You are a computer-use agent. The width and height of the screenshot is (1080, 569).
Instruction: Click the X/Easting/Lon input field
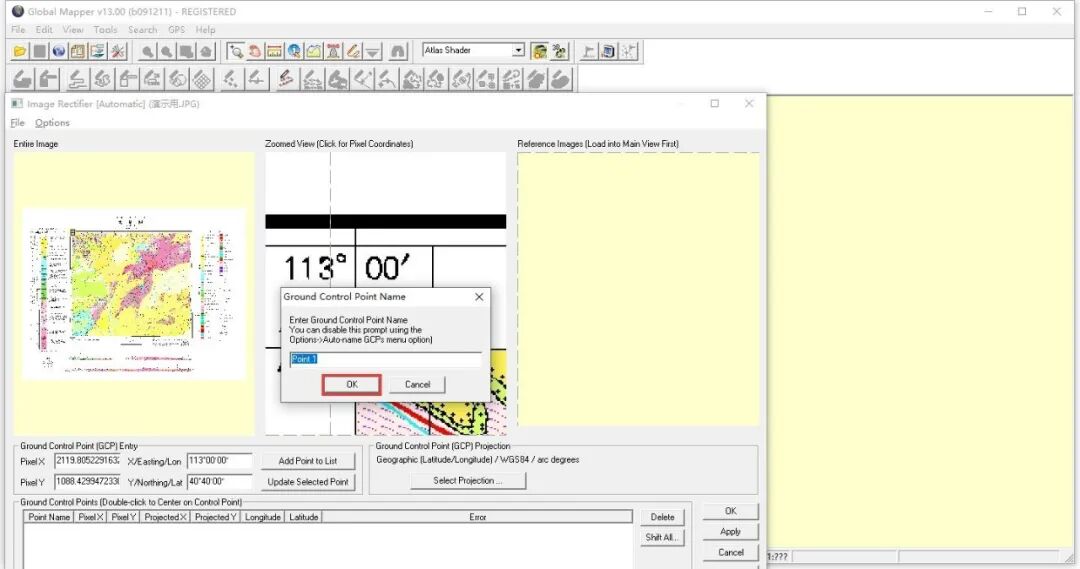(219, 461)
